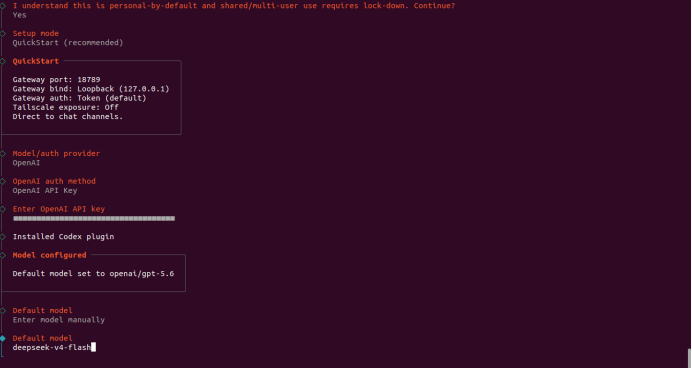The height and width of the screenshot is (368, 692).
Task: Click the 'Model/auth provider' heading
Action: click(x=56, y=154)
